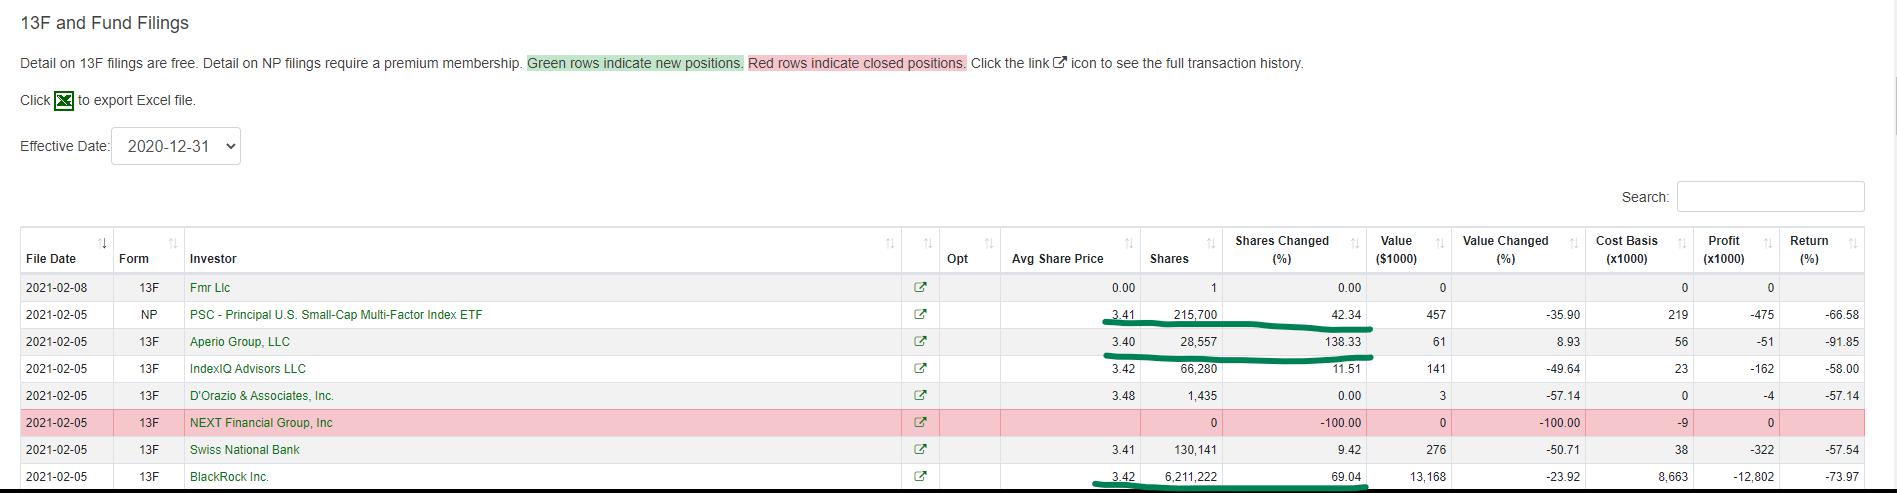1897x493 pixels.
Task: Open transaction history icon for IndexIQ Advisors
Action: (920, 369)
